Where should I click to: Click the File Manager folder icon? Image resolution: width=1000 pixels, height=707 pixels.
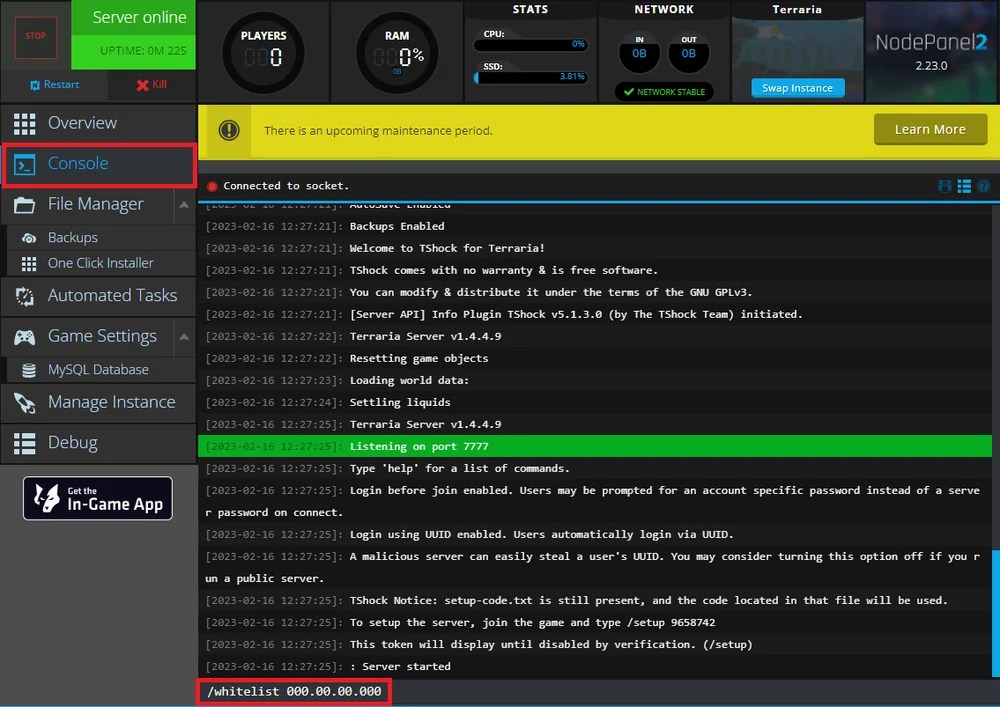[25, 205]
